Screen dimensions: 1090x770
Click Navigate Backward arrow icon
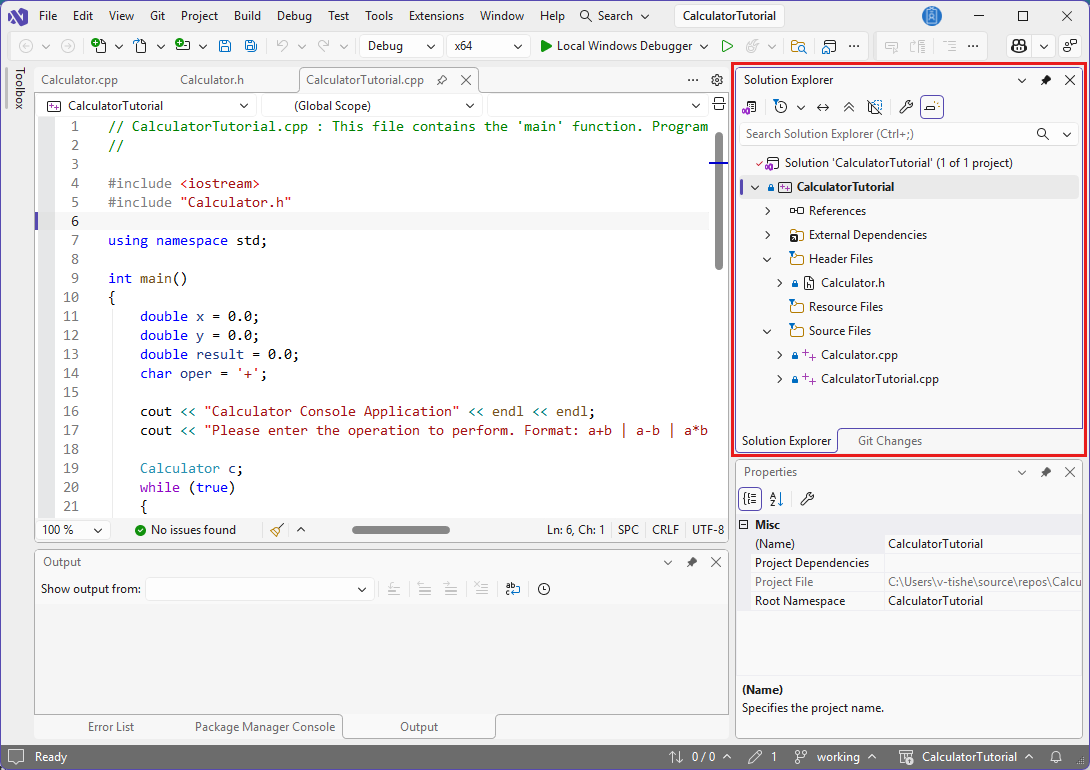tap(26, 46)
